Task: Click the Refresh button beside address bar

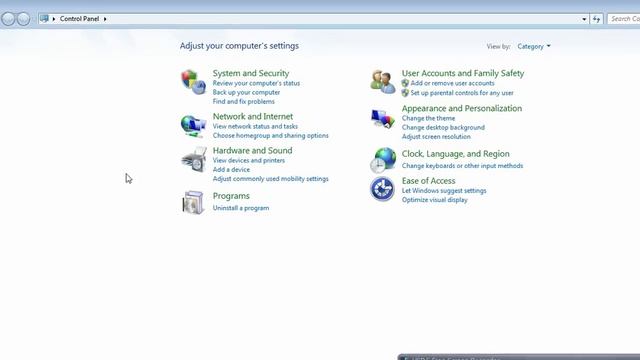Action: (x=596, y=19)
